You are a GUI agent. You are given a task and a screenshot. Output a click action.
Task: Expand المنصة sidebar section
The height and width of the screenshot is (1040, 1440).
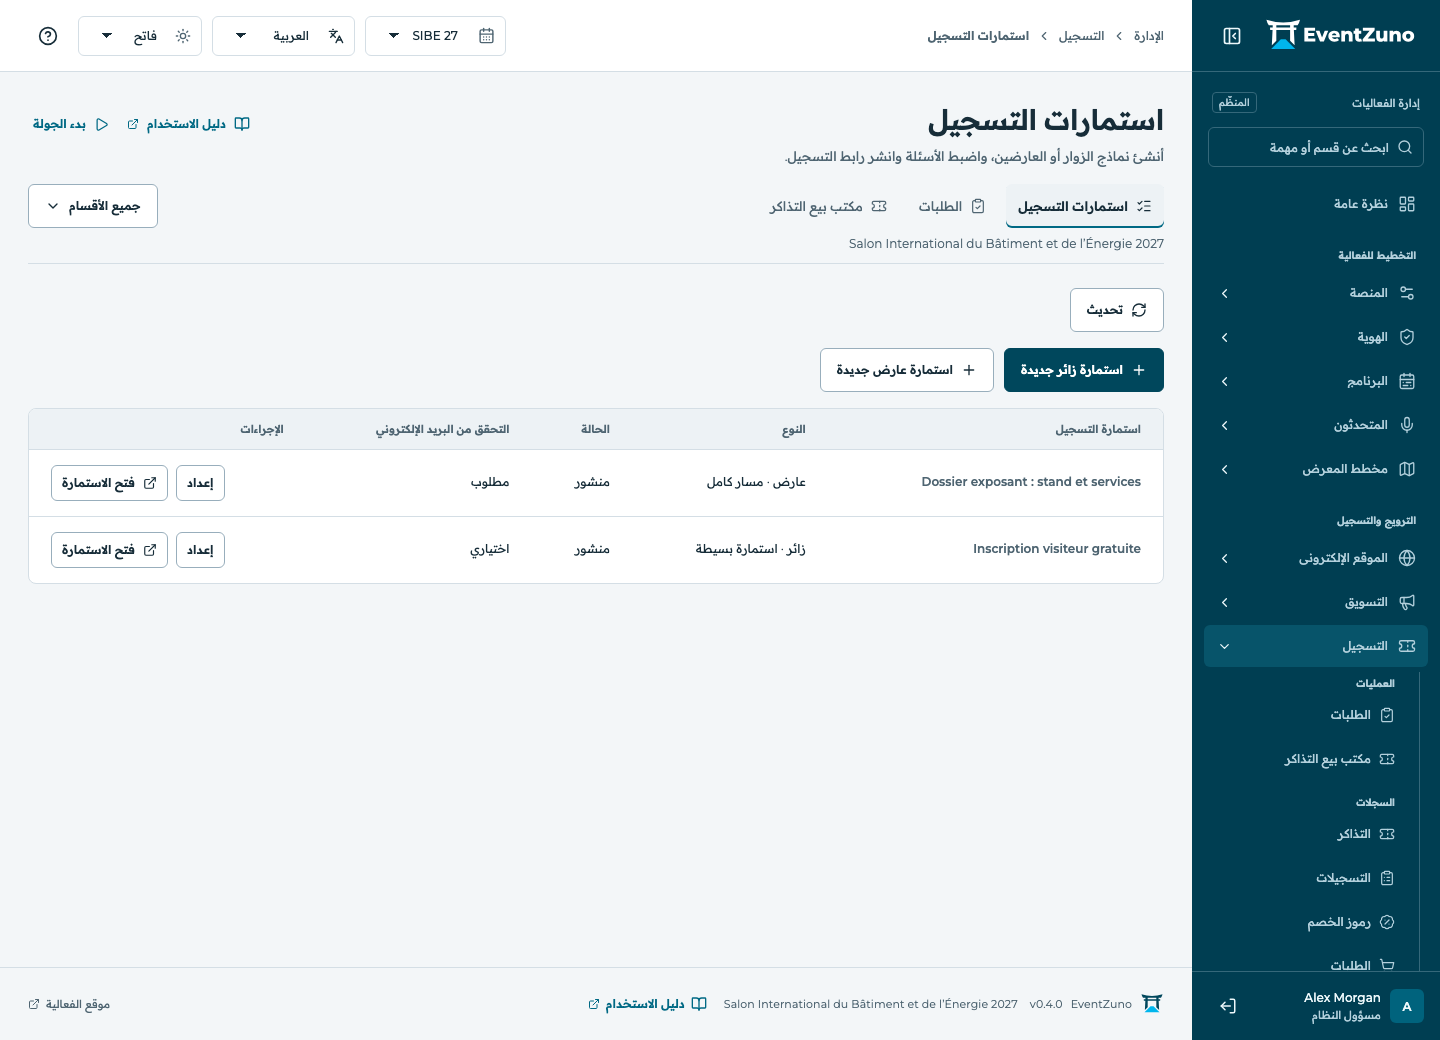pos(1316,293)
